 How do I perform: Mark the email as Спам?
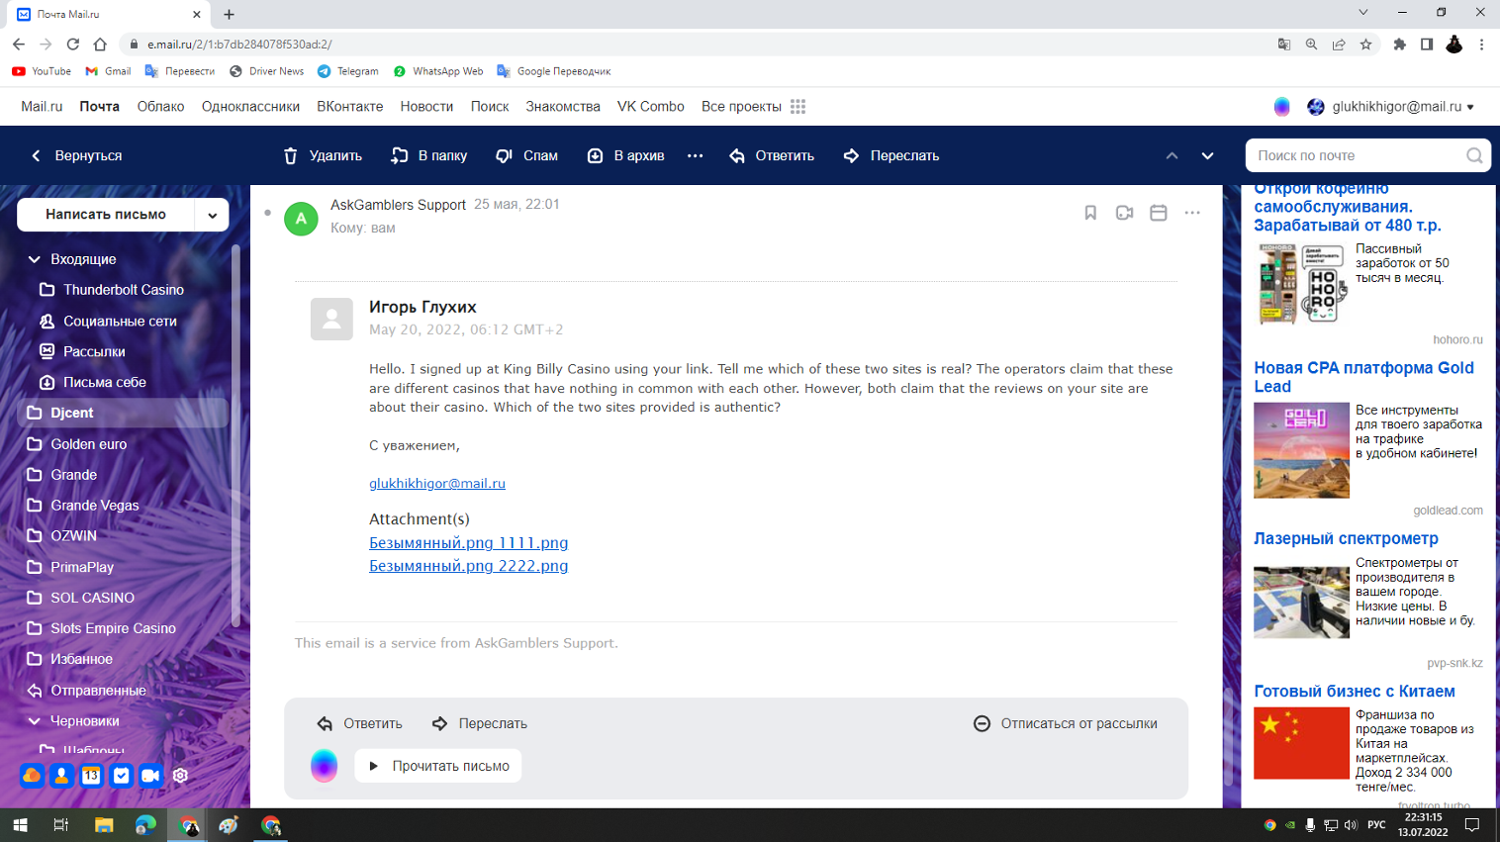527,156
